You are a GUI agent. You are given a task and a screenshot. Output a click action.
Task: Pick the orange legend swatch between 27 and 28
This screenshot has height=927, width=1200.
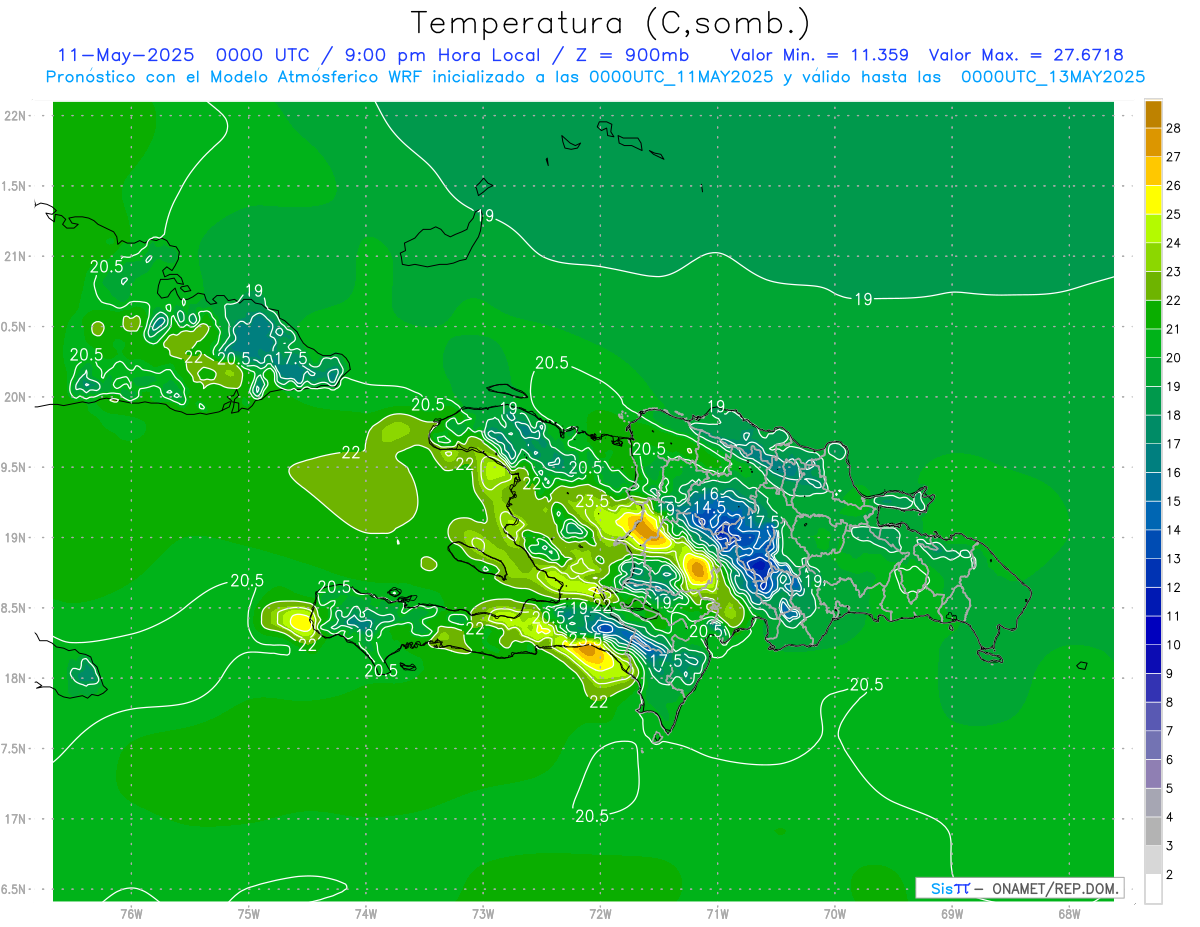click(x=1153, y=143)
